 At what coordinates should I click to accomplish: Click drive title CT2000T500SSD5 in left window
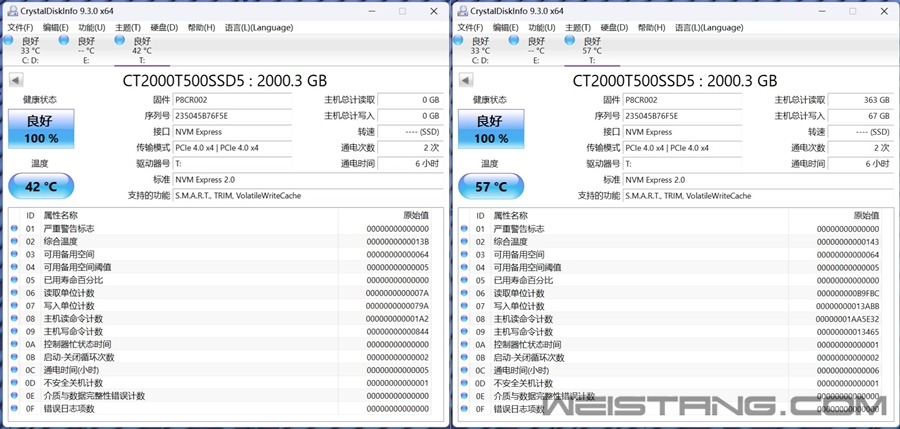pos(225,81)
